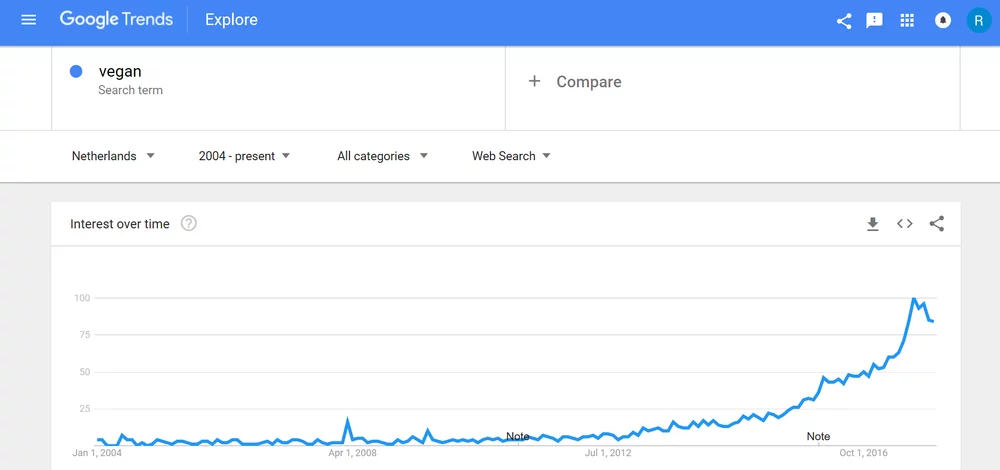This screenshot has height=470, width=1000.
Task: Download the interest over time CSV
Action: point(873,224)
